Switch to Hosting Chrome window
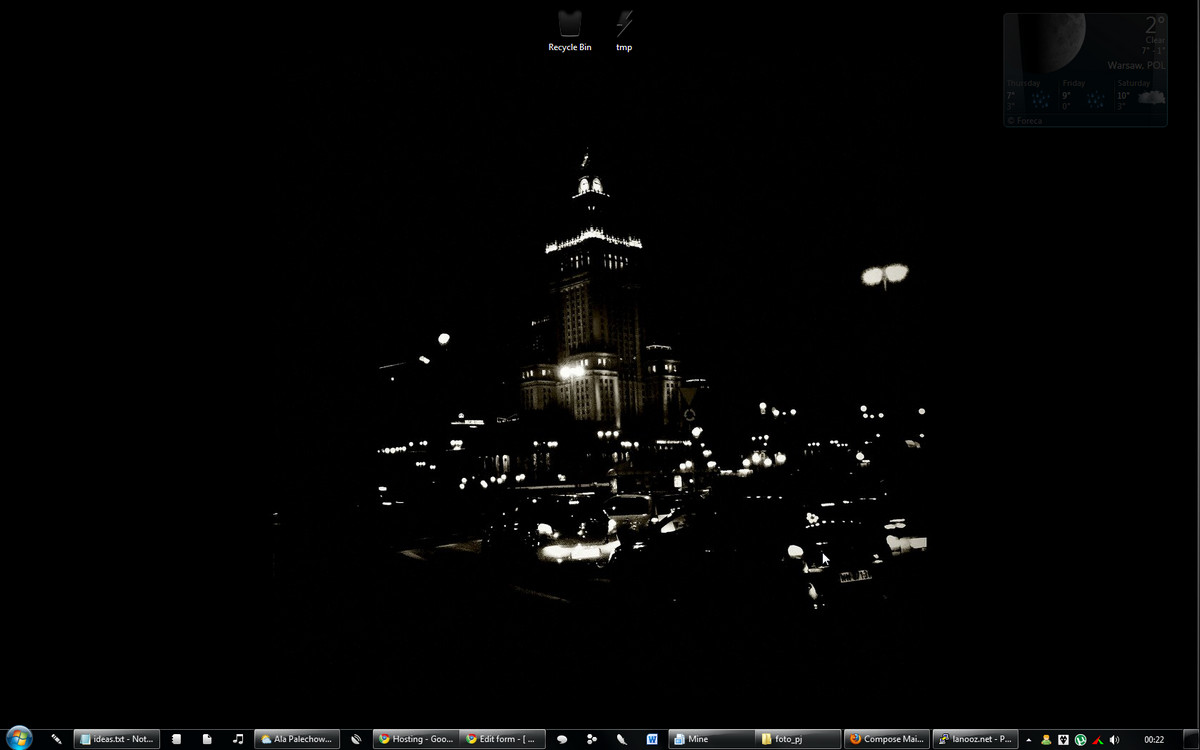 [414, 739]
